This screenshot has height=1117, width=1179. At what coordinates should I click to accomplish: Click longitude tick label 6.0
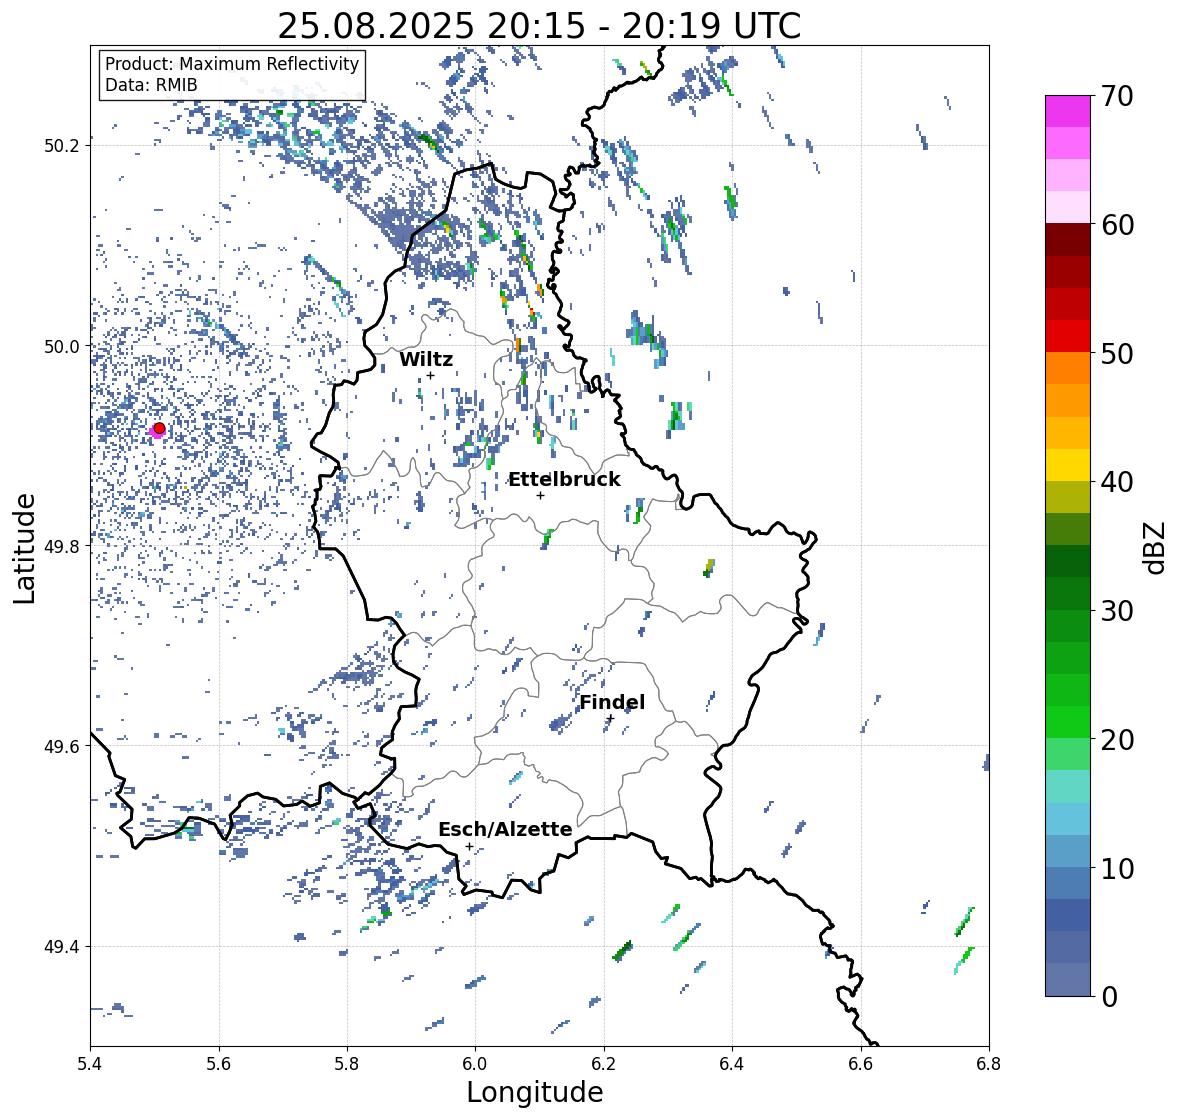click(475, 1063)
